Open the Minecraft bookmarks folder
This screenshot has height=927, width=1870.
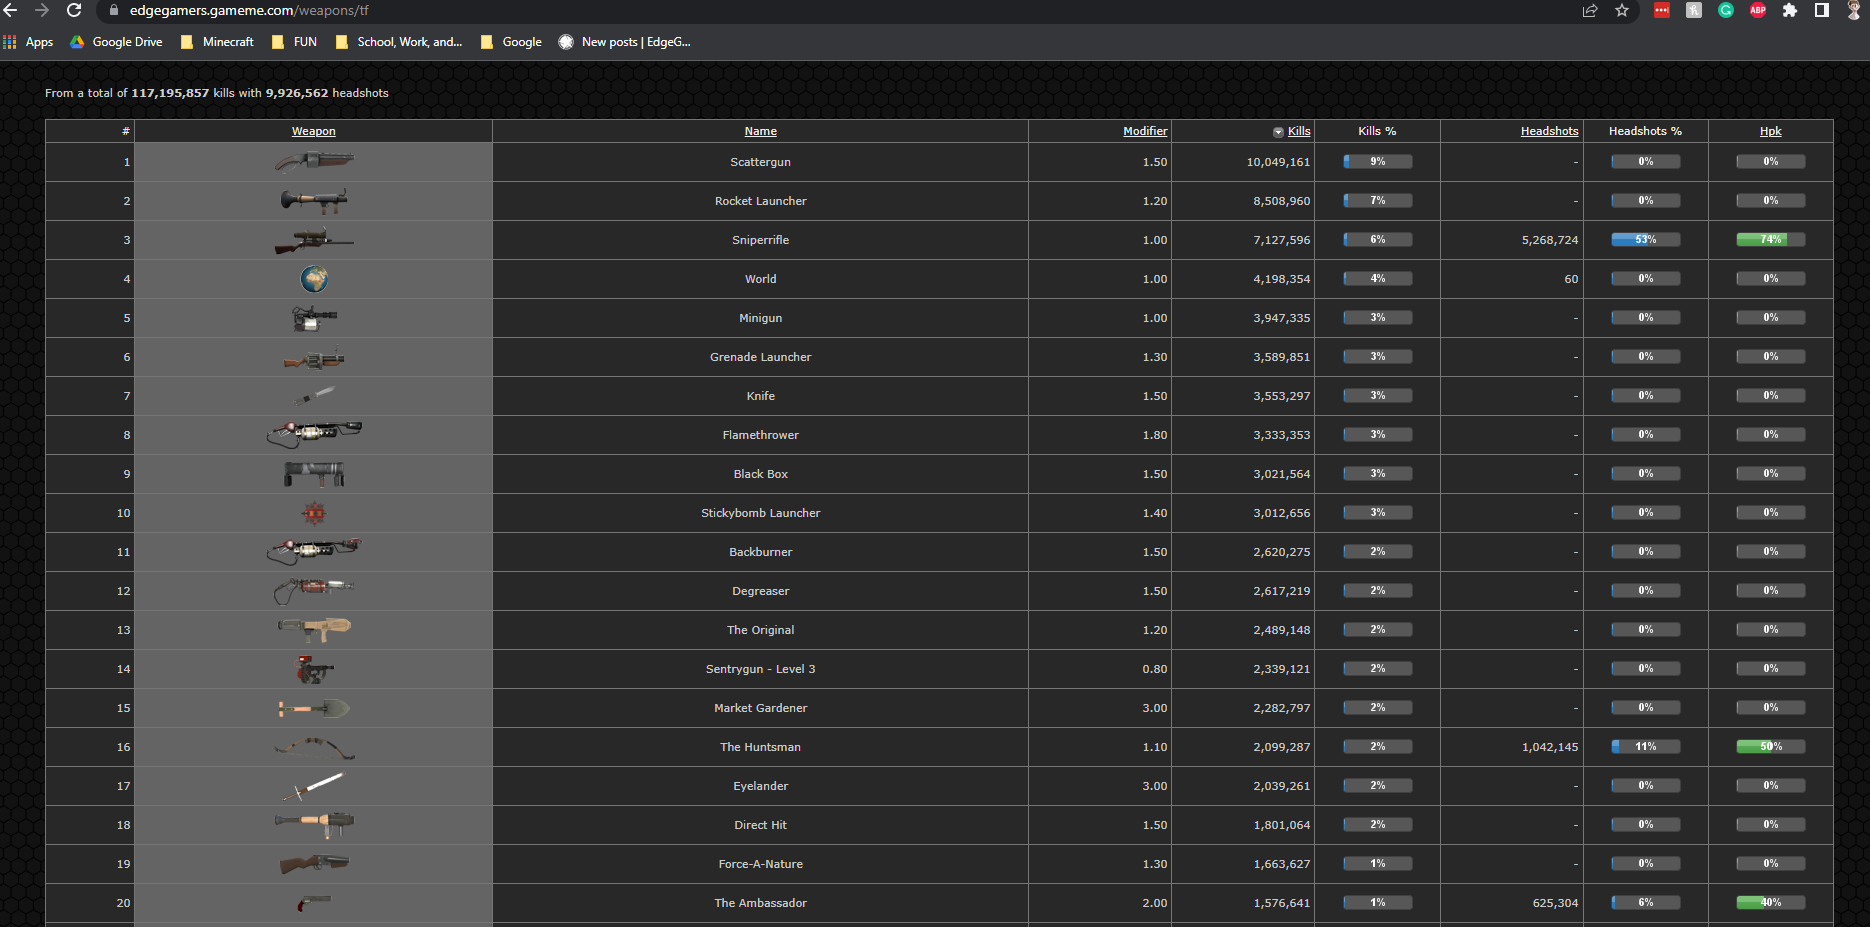pos(217,42)
